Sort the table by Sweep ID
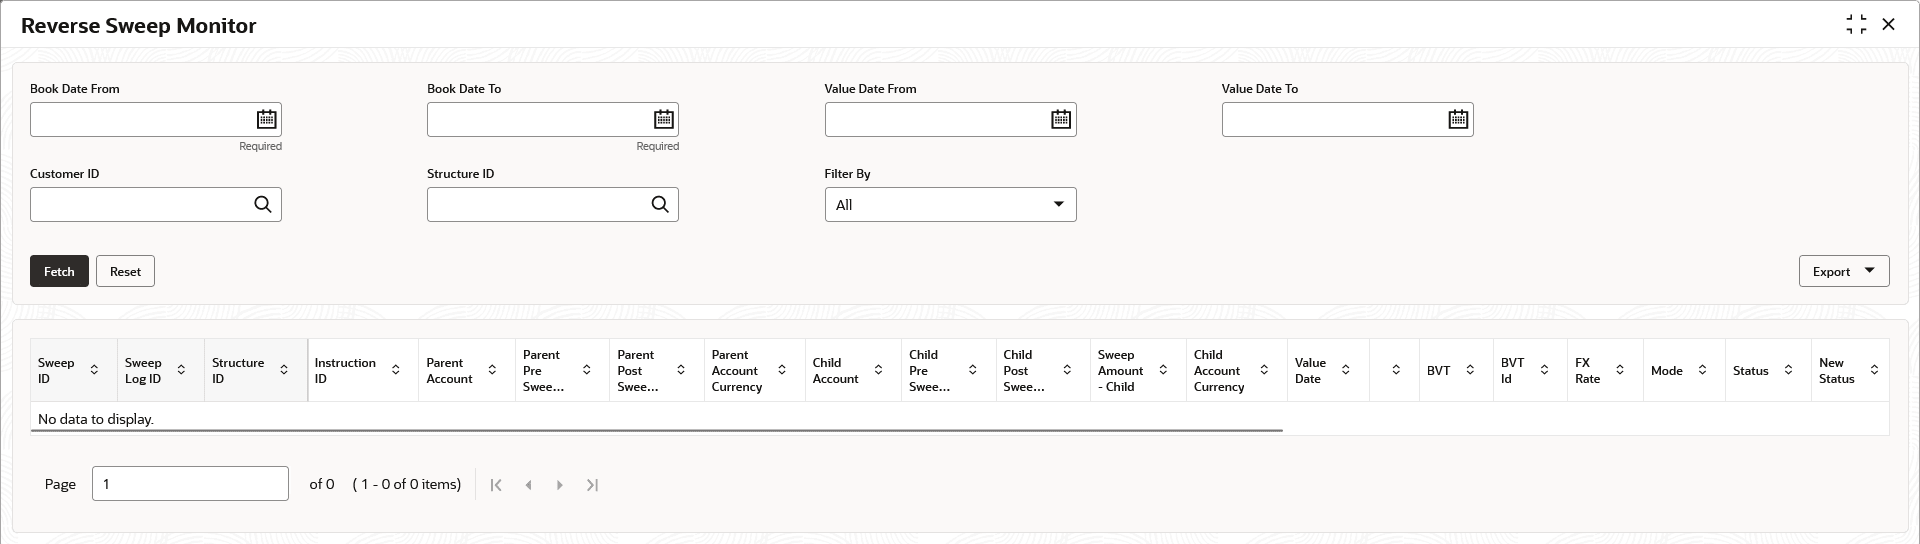 [x=94, y=371]
